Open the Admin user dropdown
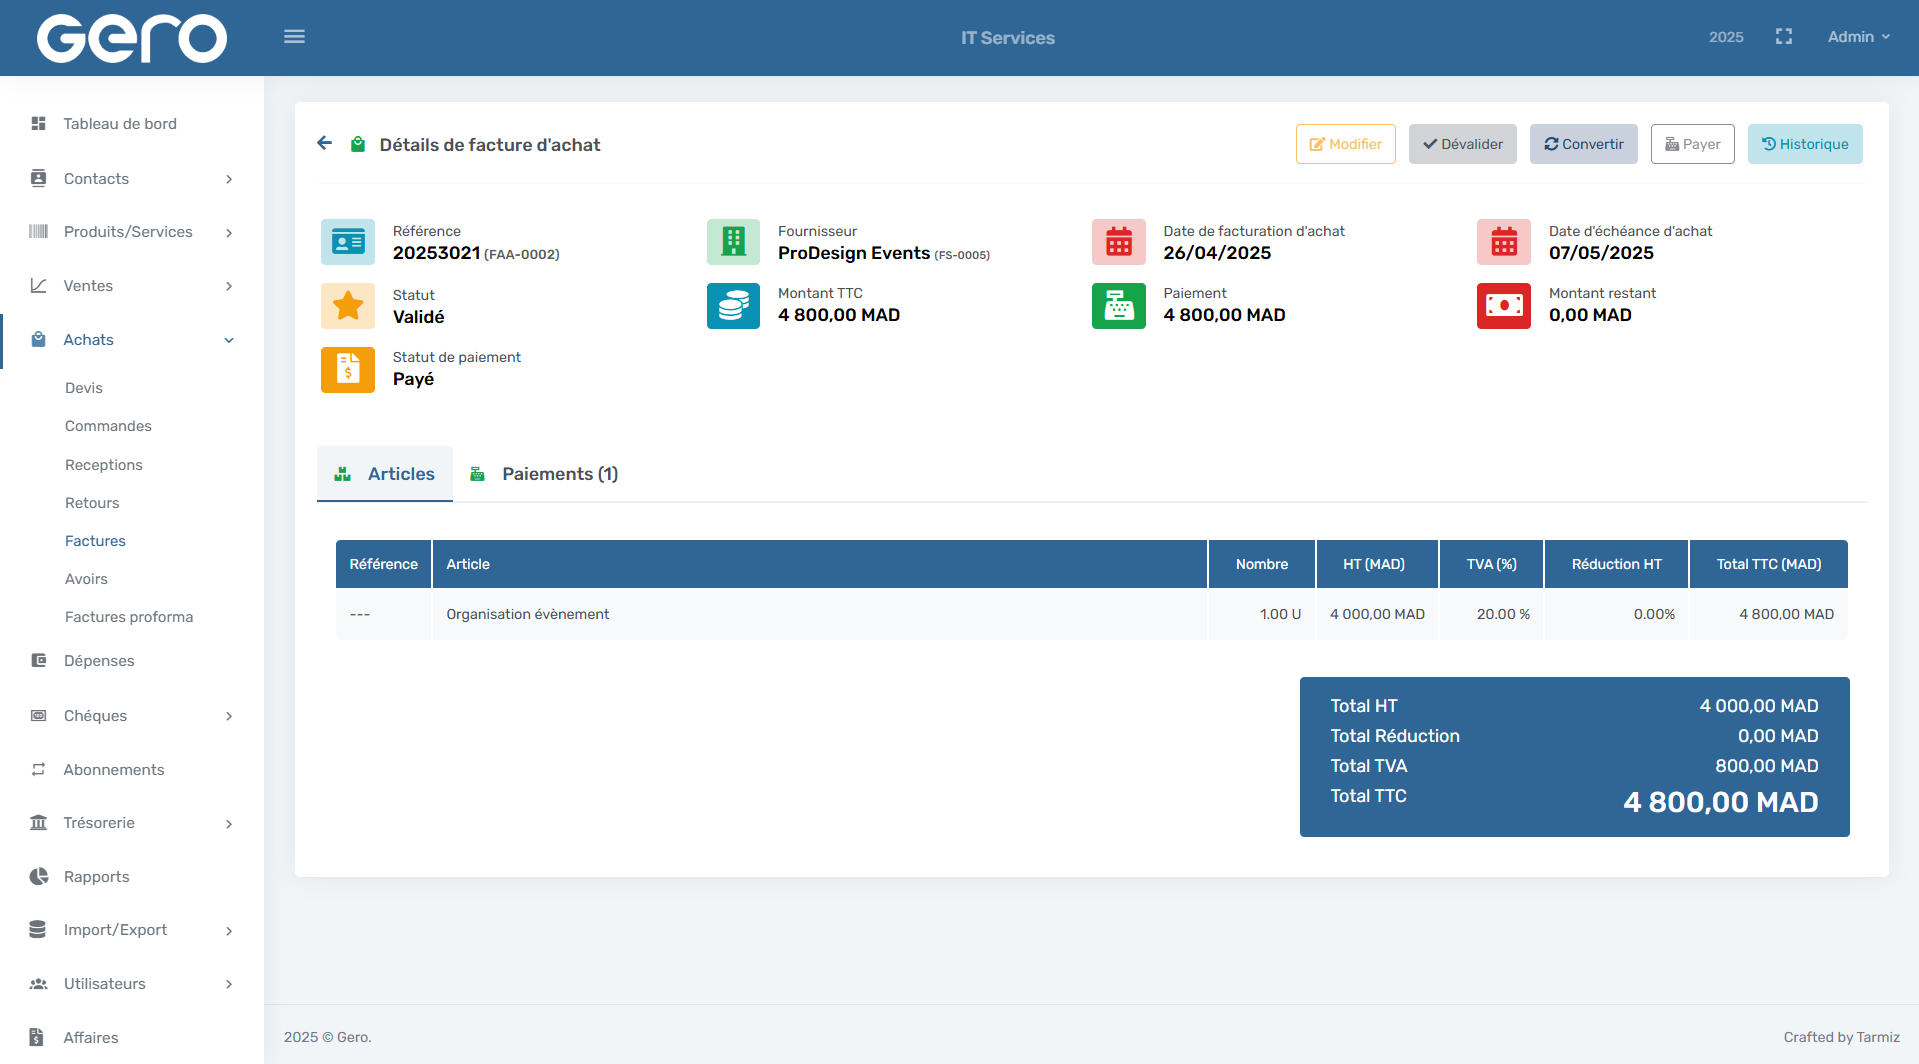Viewport: 1919px width, 1064px height. click(1858, 37)
